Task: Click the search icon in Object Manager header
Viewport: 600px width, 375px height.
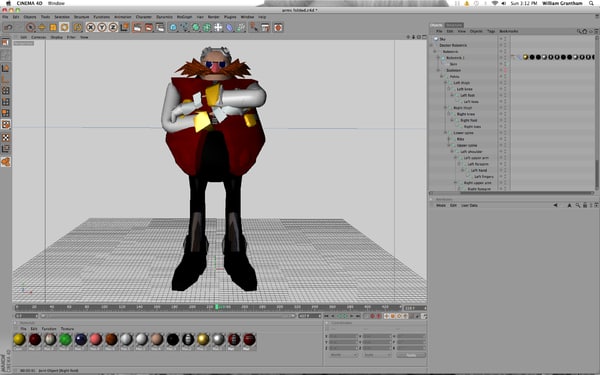Action: click(x=579, y=31)
